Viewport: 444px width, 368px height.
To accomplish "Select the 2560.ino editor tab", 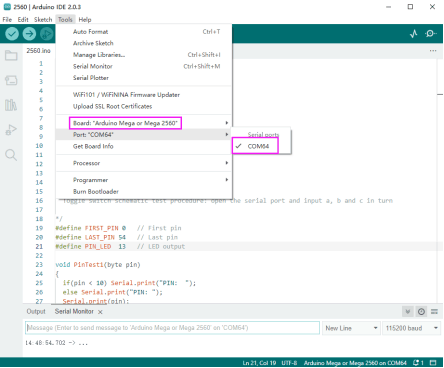I will coord(38,51).
